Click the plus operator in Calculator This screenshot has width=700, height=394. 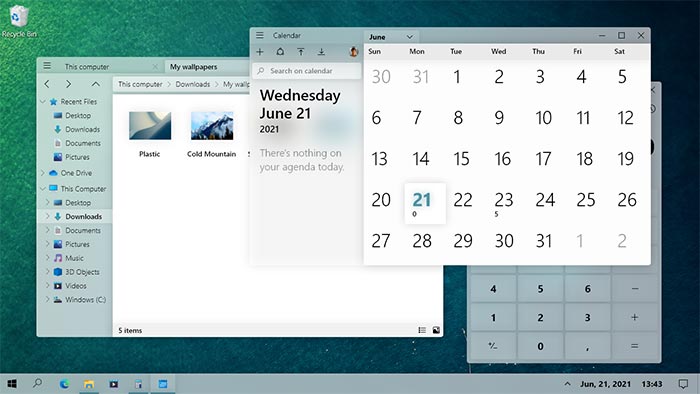(634, 318)
